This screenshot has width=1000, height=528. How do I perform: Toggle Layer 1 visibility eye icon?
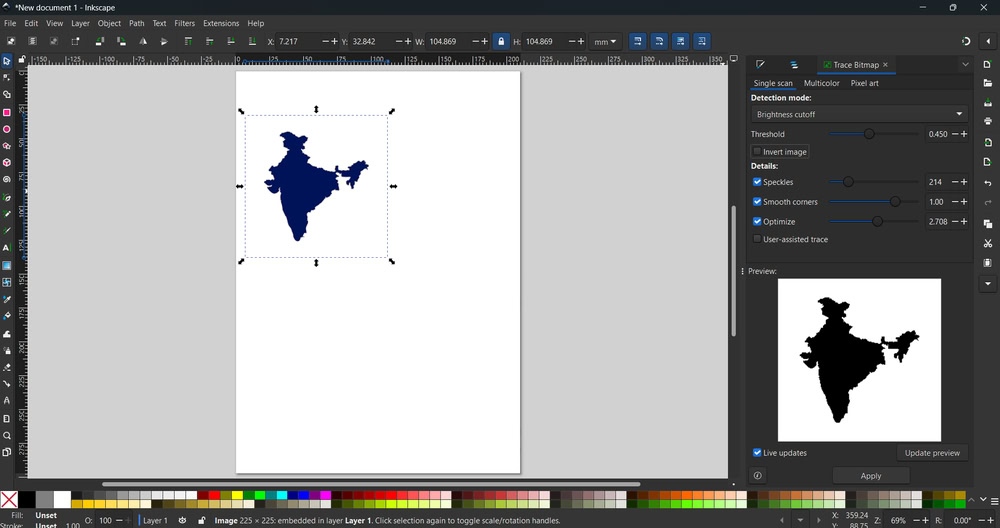182,520
